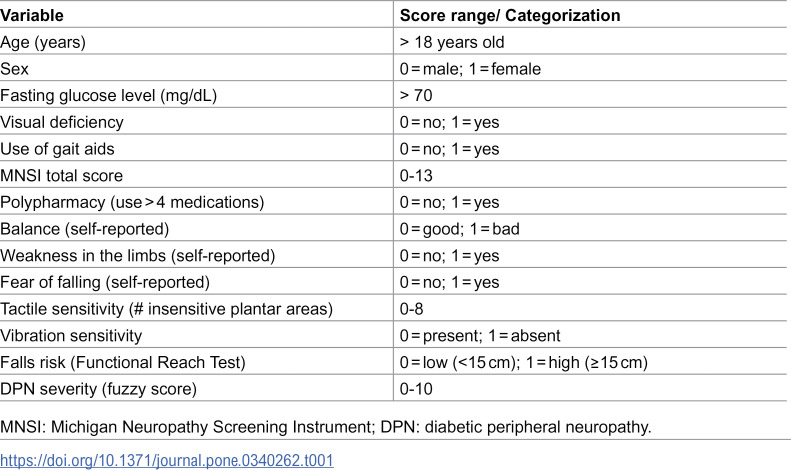
Task: Select the 0=male; 1=female categorization cell
Action: tap(470, 69)
